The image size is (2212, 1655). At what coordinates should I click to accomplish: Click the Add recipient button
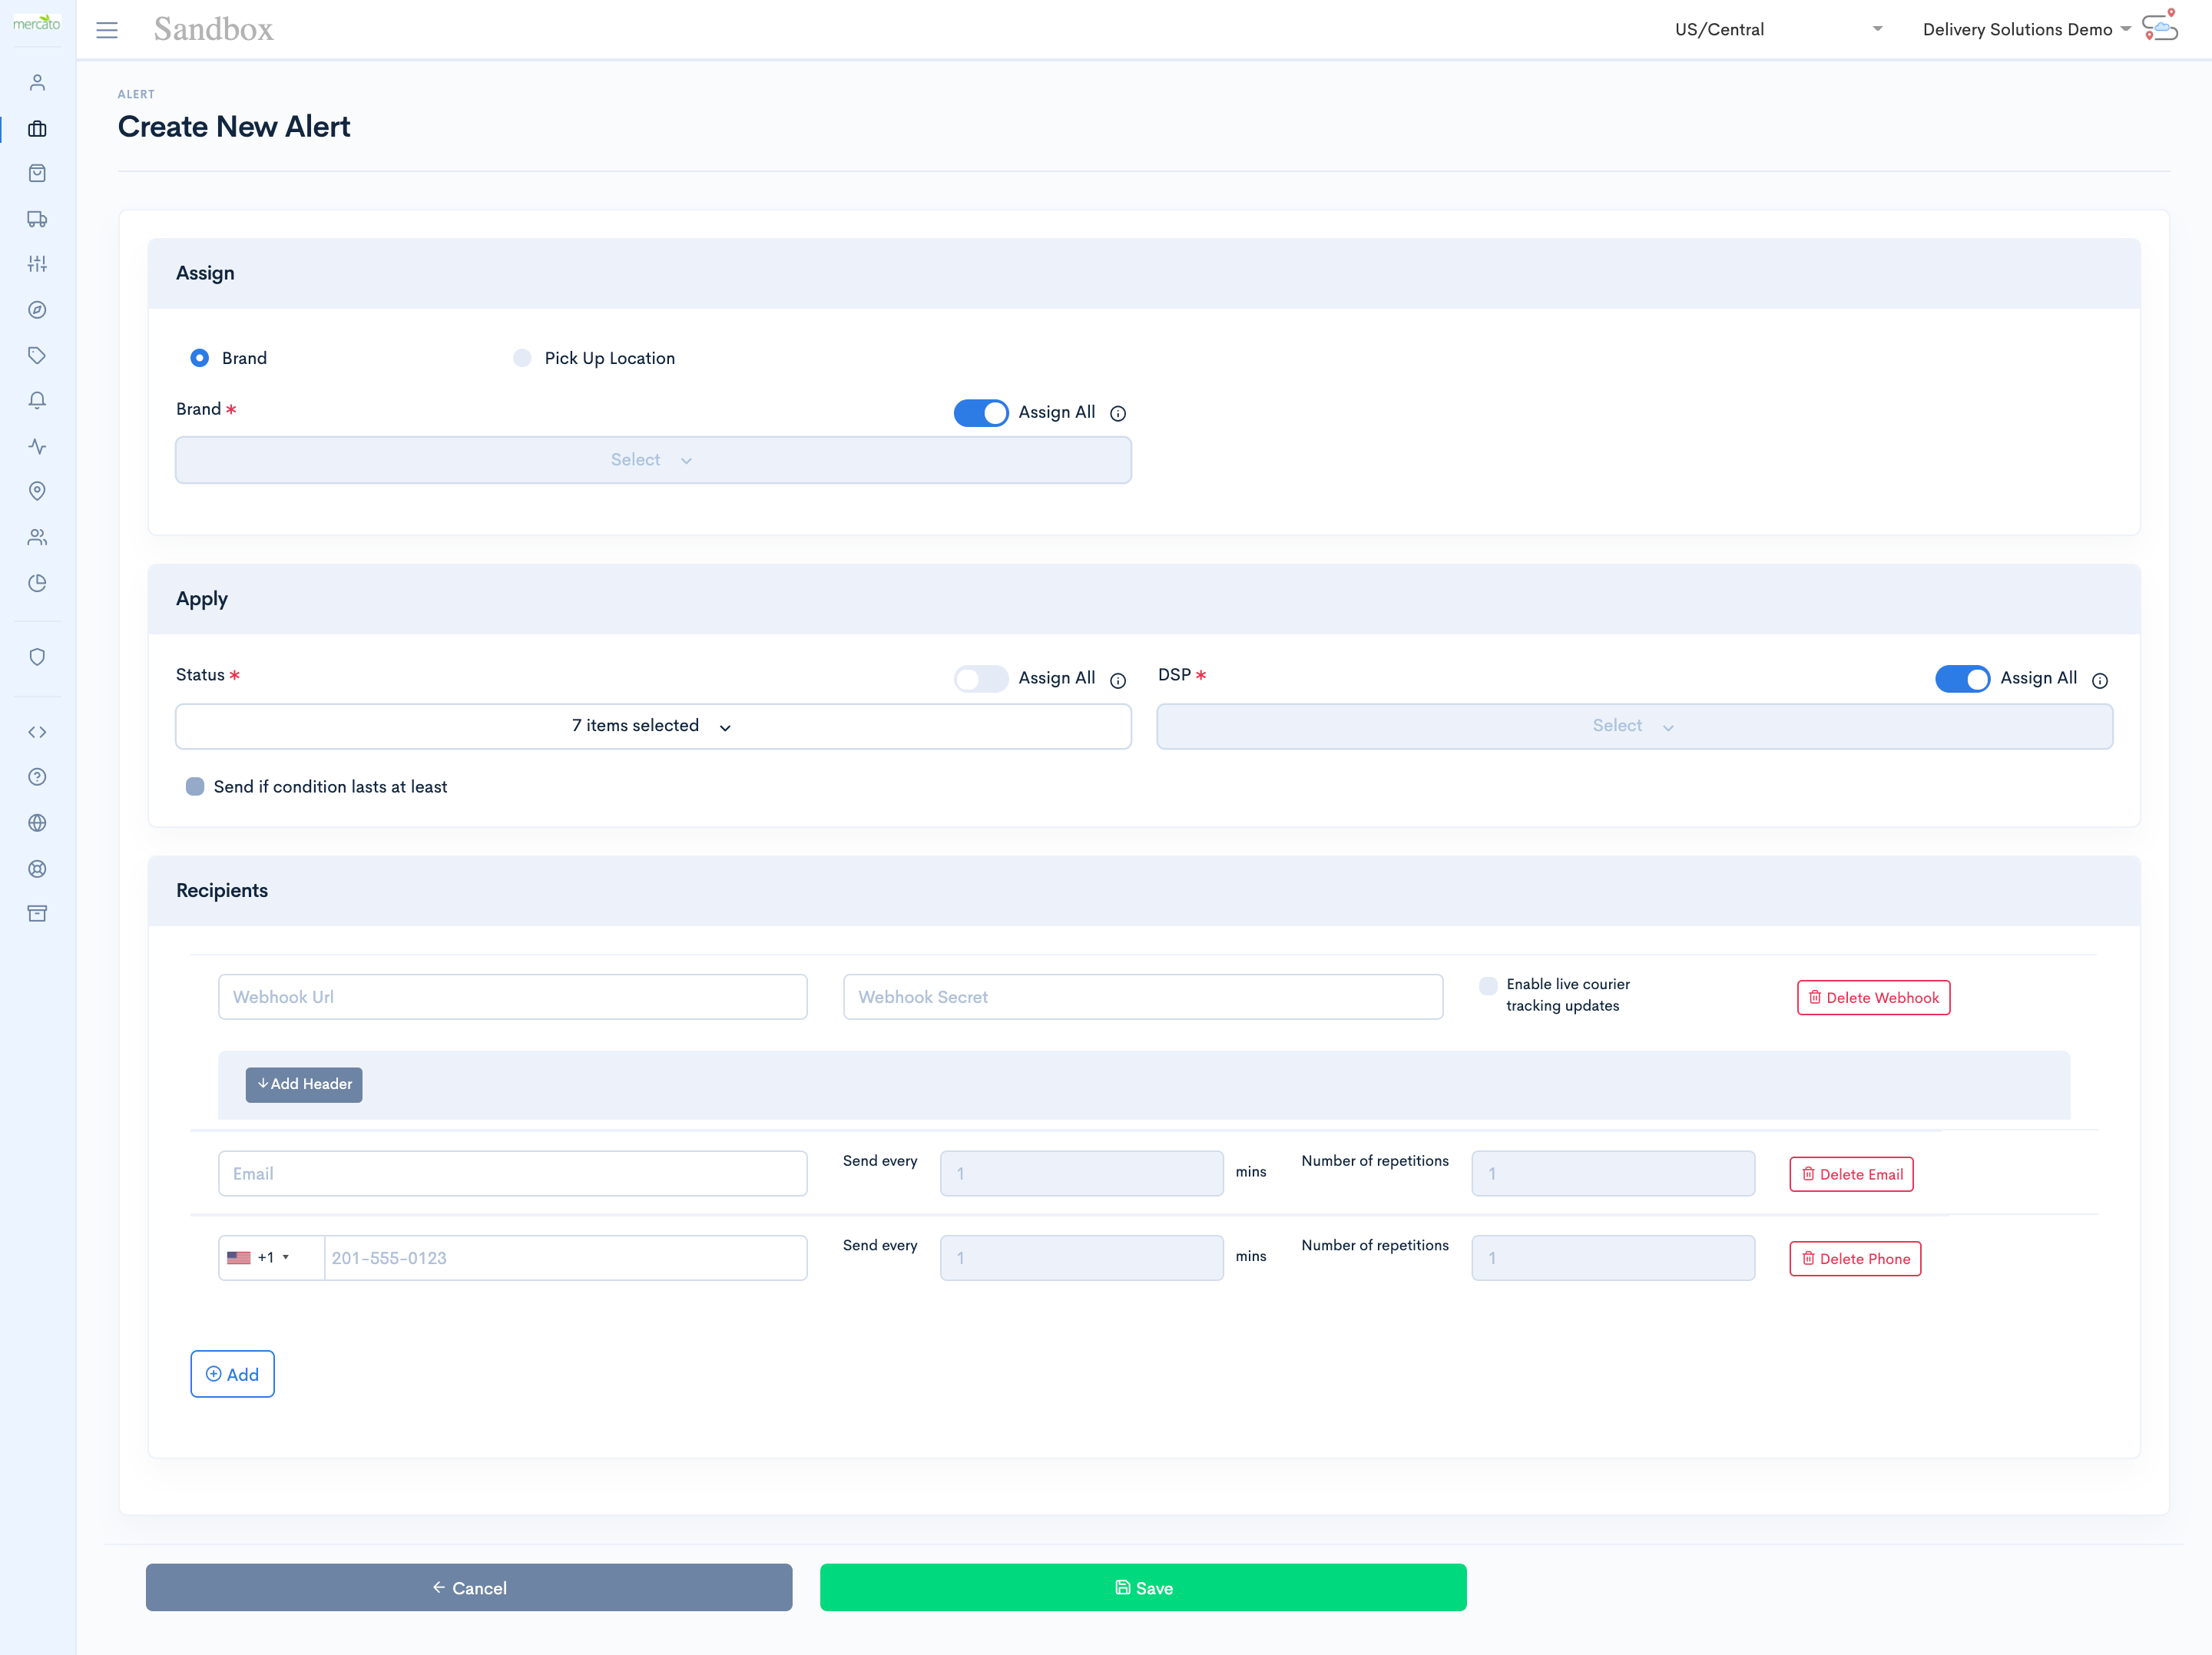233,1375
